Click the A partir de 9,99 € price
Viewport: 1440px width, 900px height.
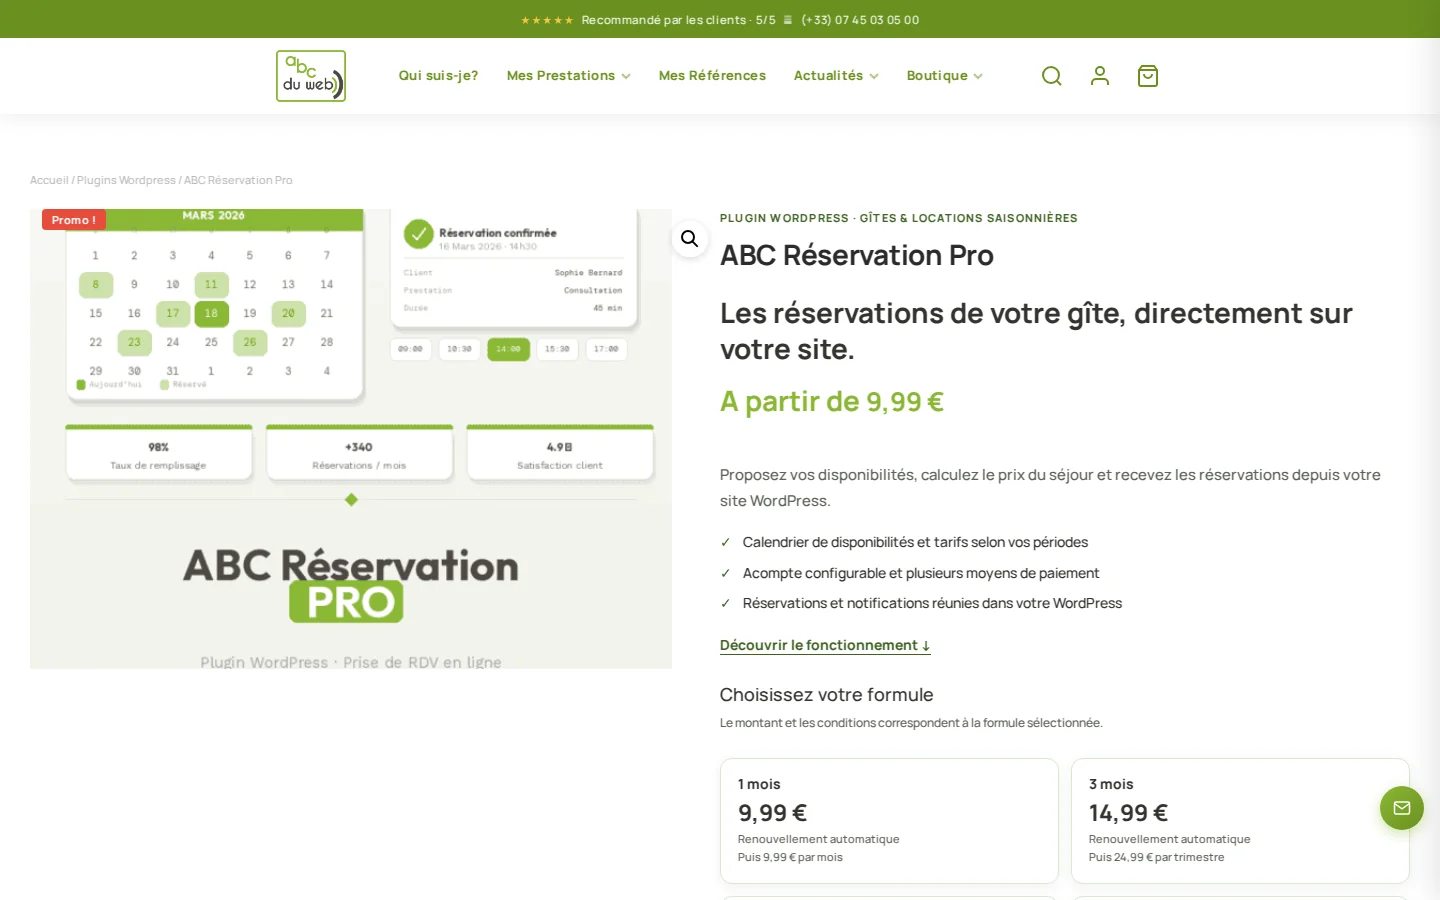click(832, 402)
